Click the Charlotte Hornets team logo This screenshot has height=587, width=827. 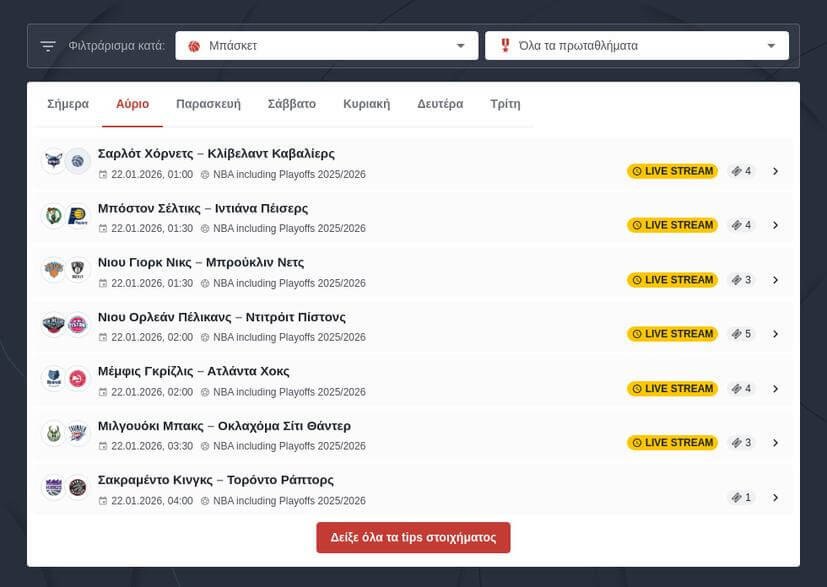pyautogui.click(x=53, y=161)
